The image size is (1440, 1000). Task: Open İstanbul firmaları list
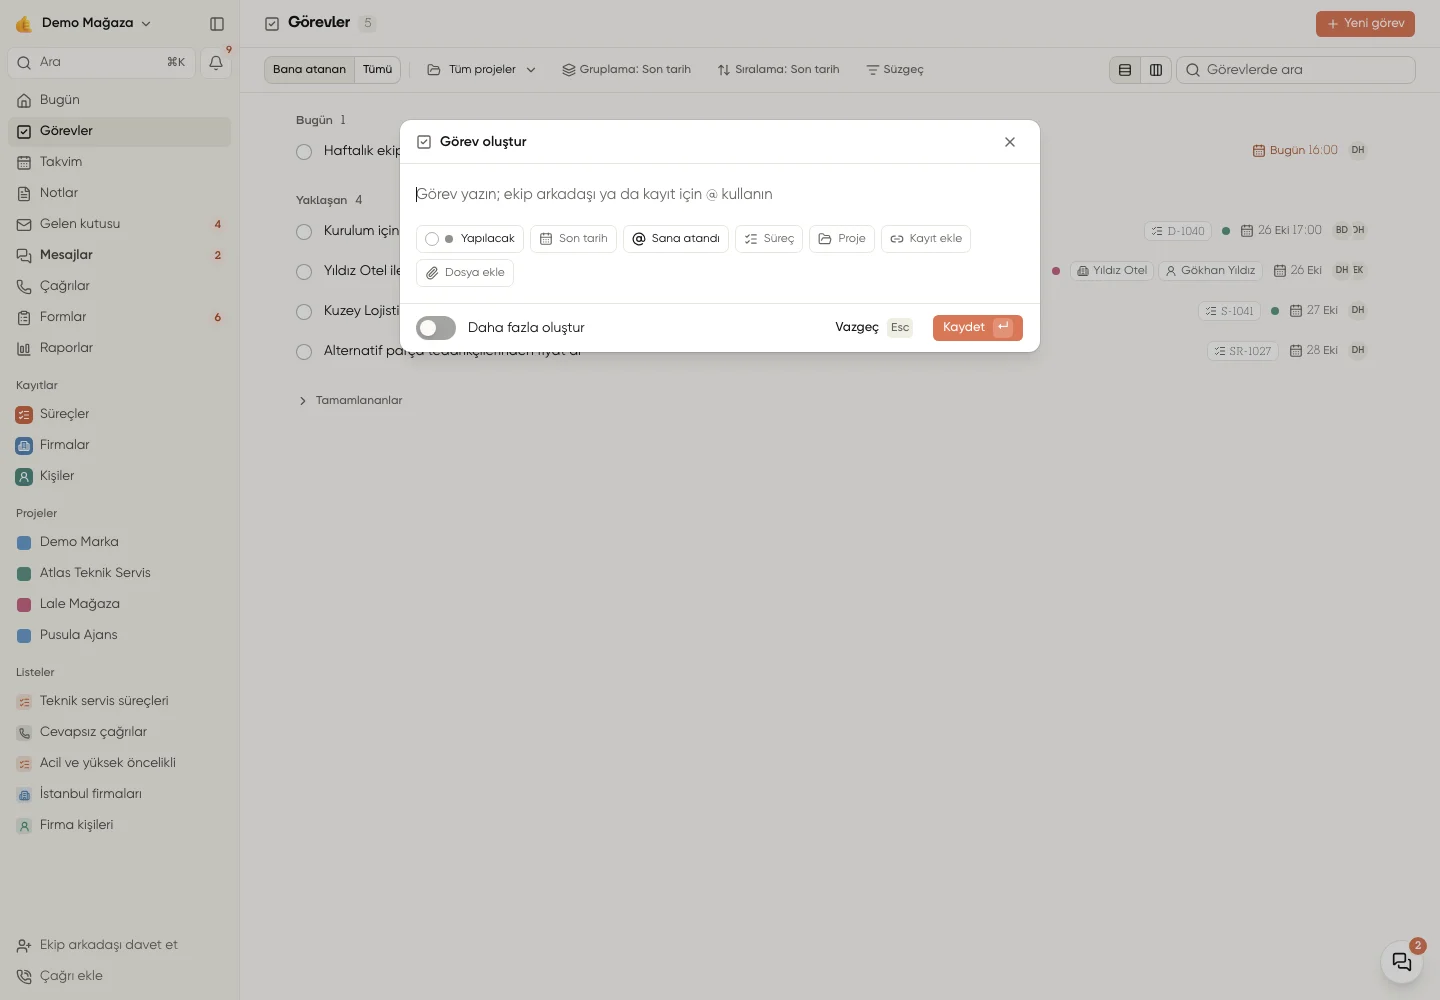120,794
